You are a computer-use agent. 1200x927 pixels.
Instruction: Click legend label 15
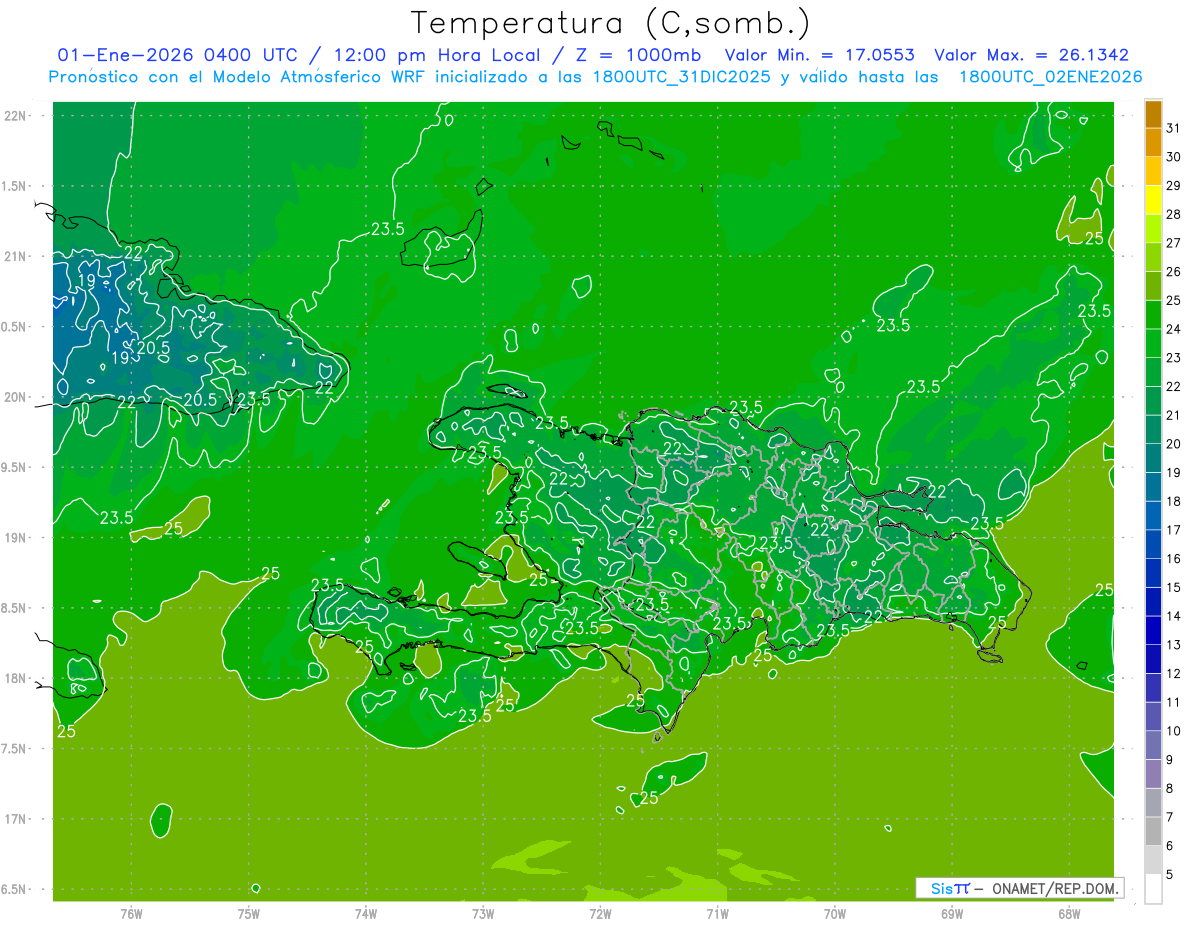point(1173,587)
